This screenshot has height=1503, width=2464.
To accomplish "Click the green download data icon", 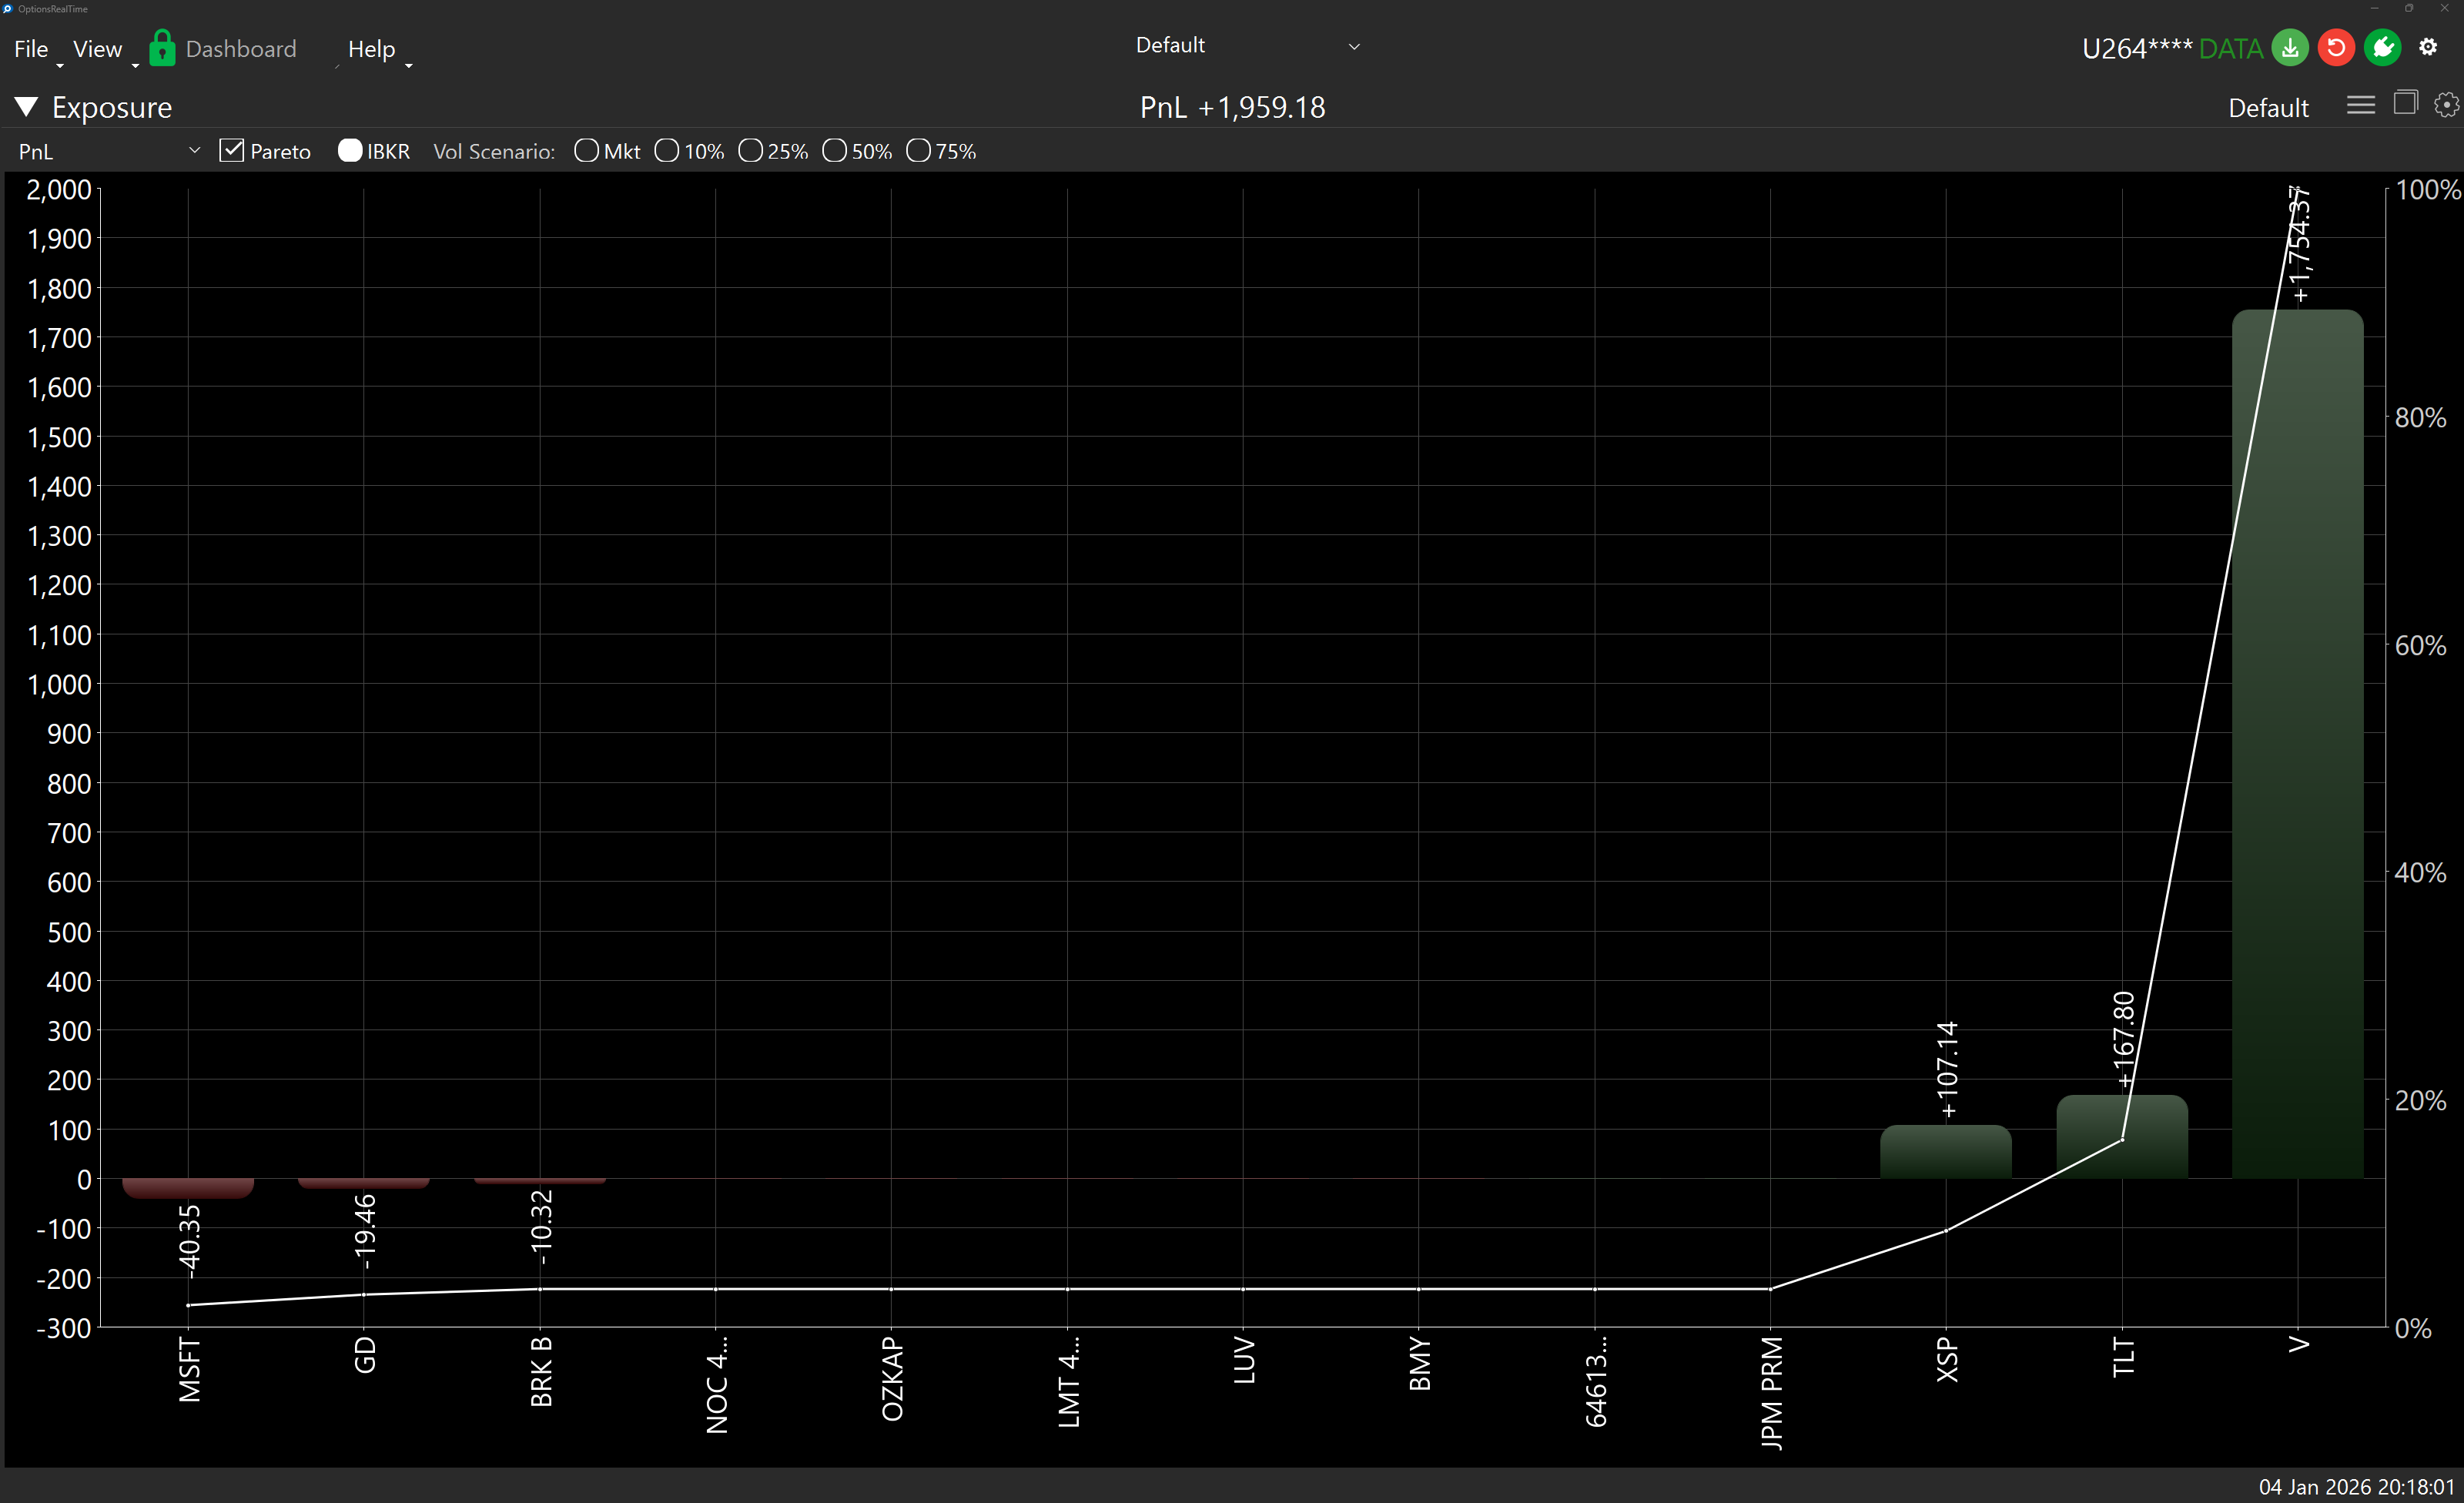I will (x=2290, y=47).
